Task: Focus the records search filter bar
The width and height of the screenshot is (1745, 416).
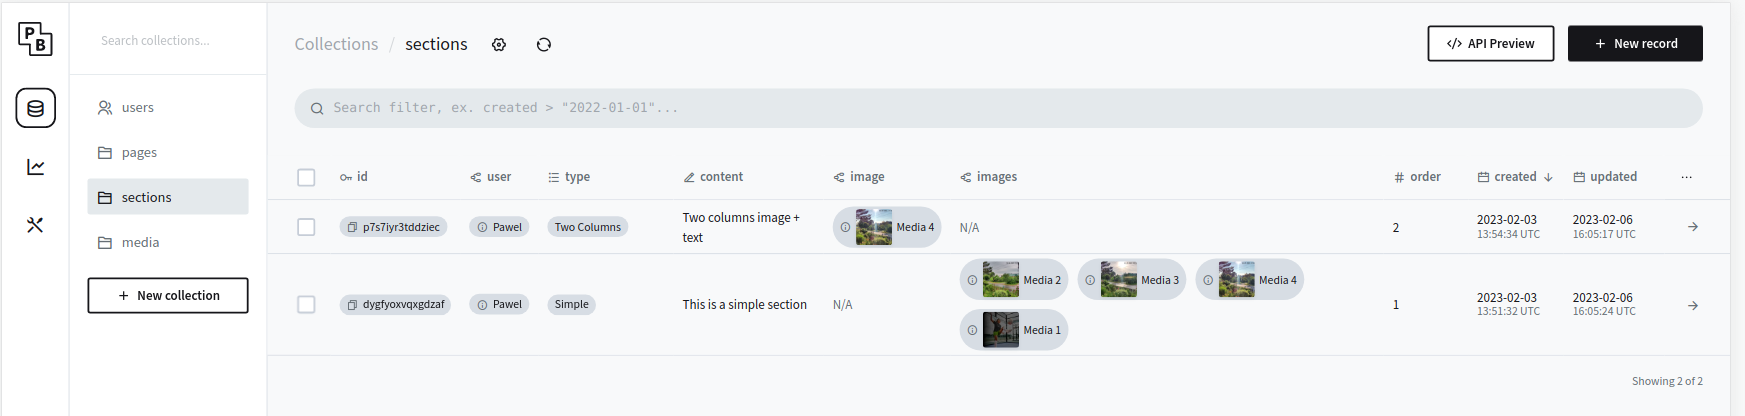Action: [x=998, y=108]
